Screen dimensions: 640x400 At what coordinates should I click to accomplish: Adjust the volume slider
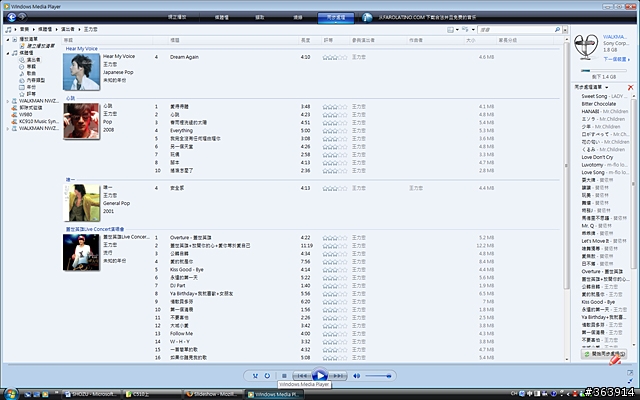(378, 376)
